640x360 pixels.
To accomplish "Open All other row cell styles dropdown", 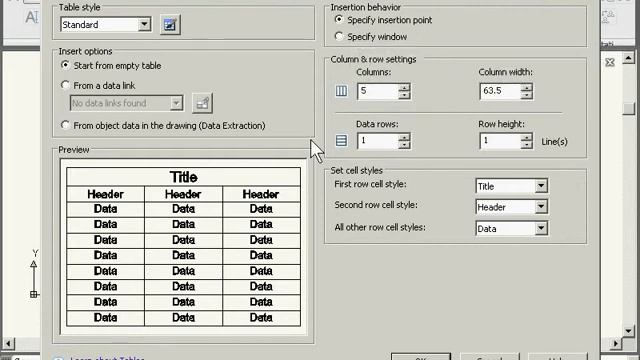I will (x=541, y=228).
